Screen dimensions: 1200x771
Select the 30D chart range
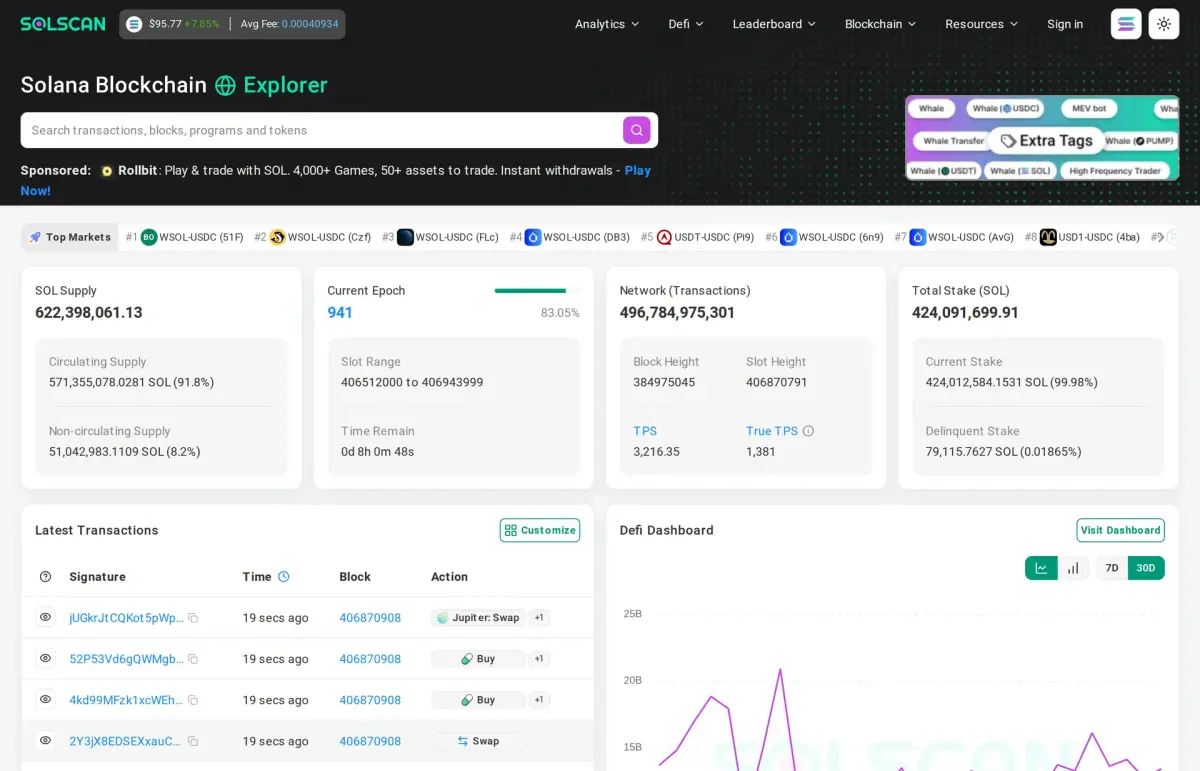tap(1146, 568)
